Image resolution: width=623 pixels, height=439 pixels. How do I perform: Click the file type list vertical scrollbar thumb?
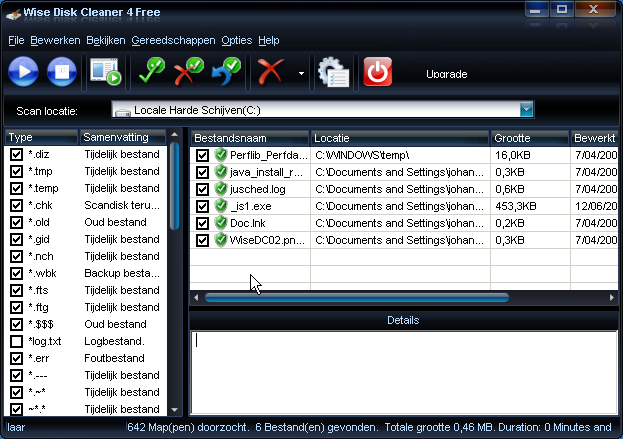pyautogui.click(x=174, y=186)
